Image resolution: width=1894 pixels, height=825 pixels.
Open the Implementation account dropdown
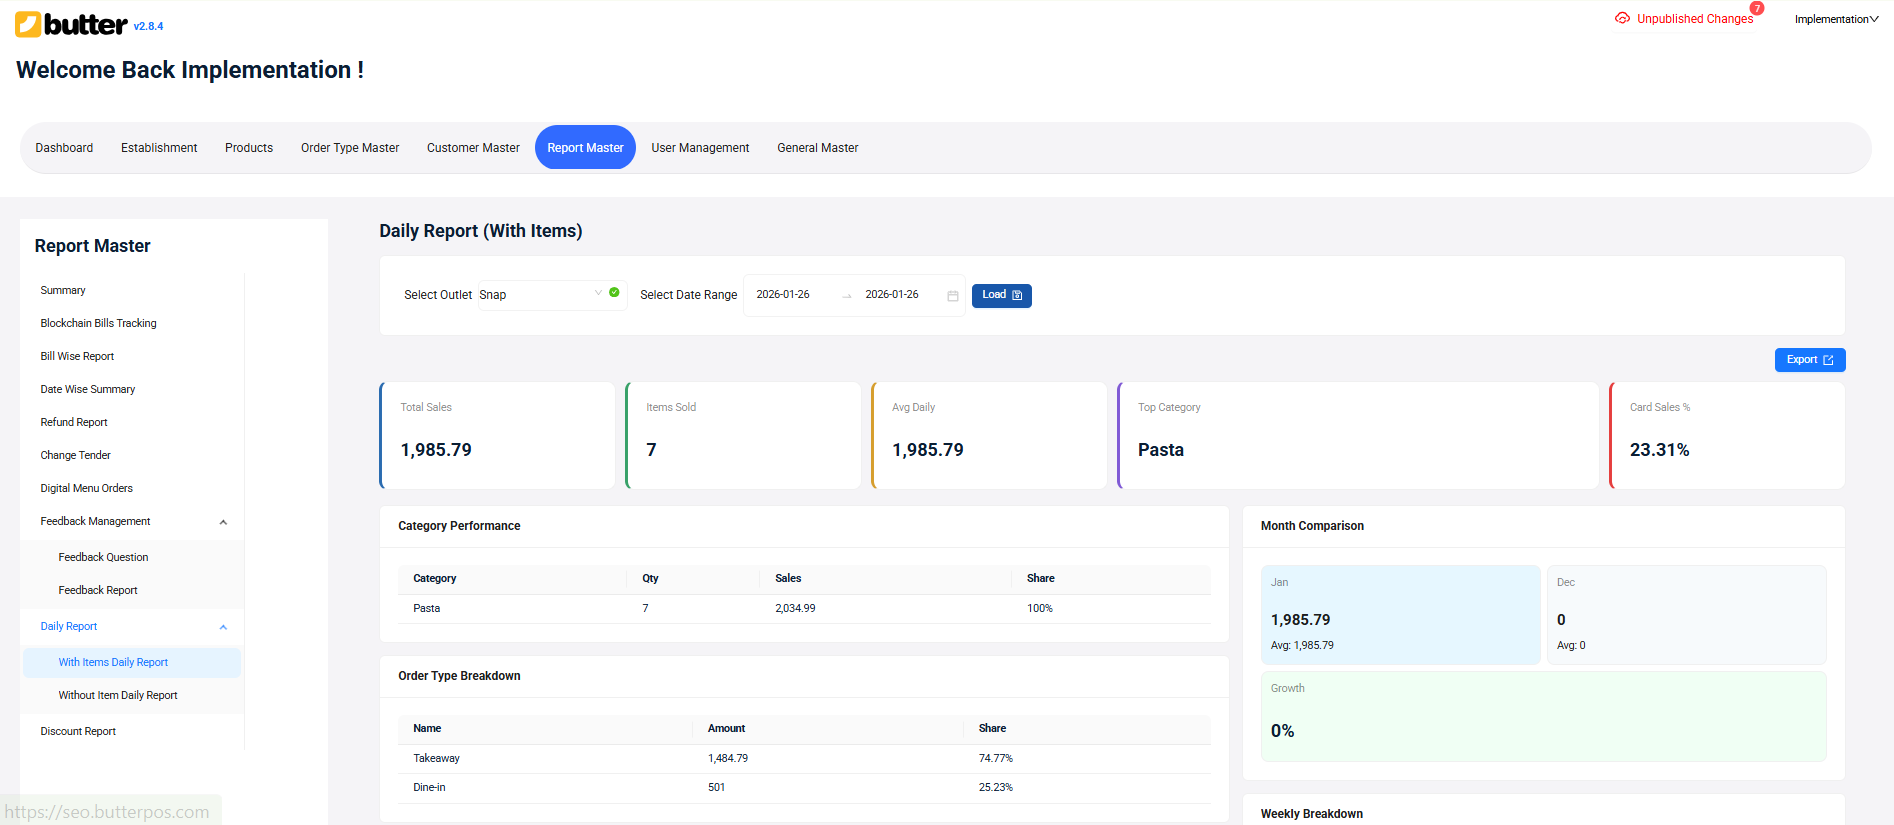pos(1836,19)
